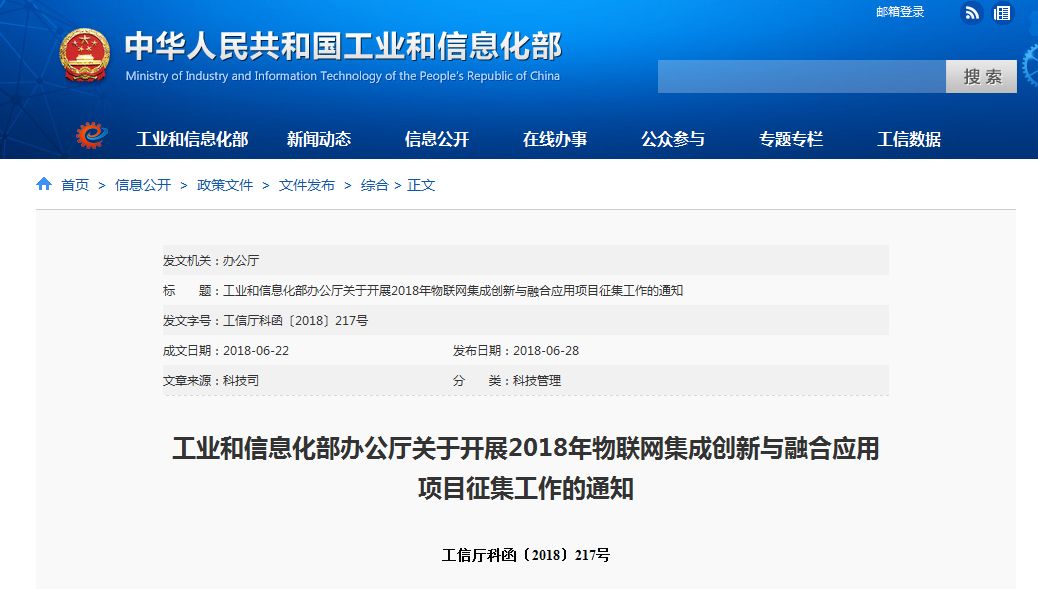The height and width of the screenshot is (589, 1038).
Task: Open 专题专栏 nav menu
Action: pyautogui.click(x=791, y=139)
